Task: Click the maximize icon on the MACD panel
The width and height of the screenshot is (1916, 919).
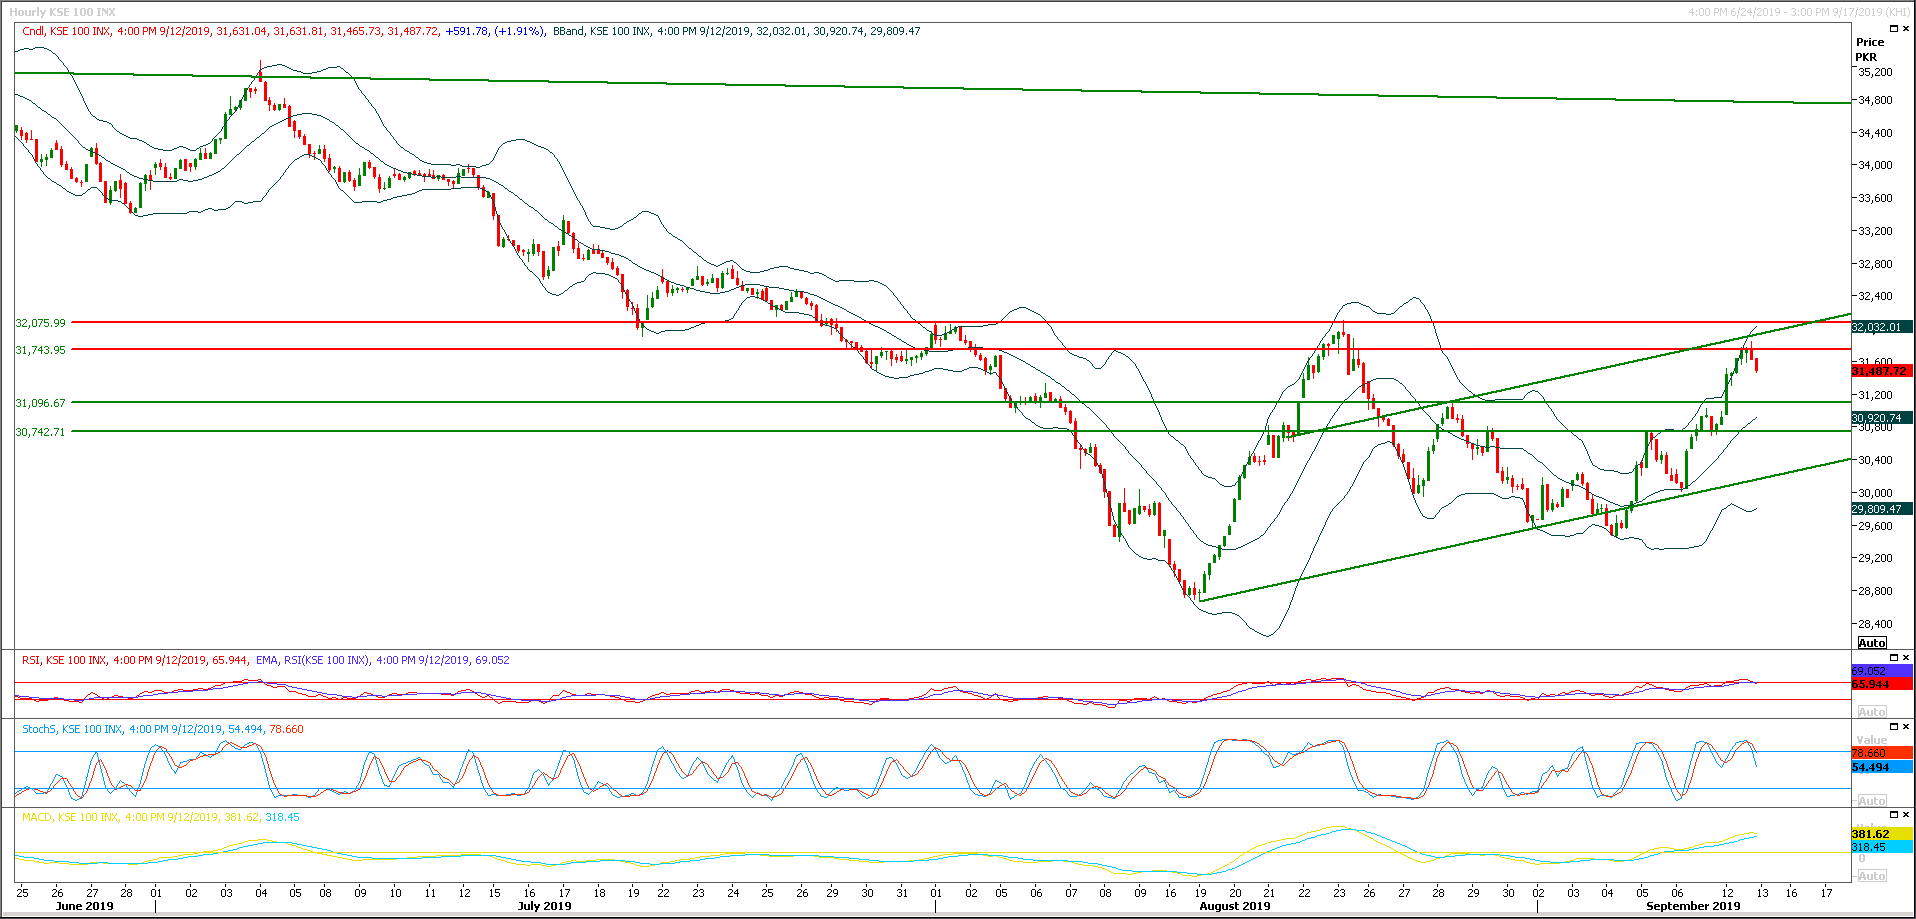Action: click(1894, 814)
